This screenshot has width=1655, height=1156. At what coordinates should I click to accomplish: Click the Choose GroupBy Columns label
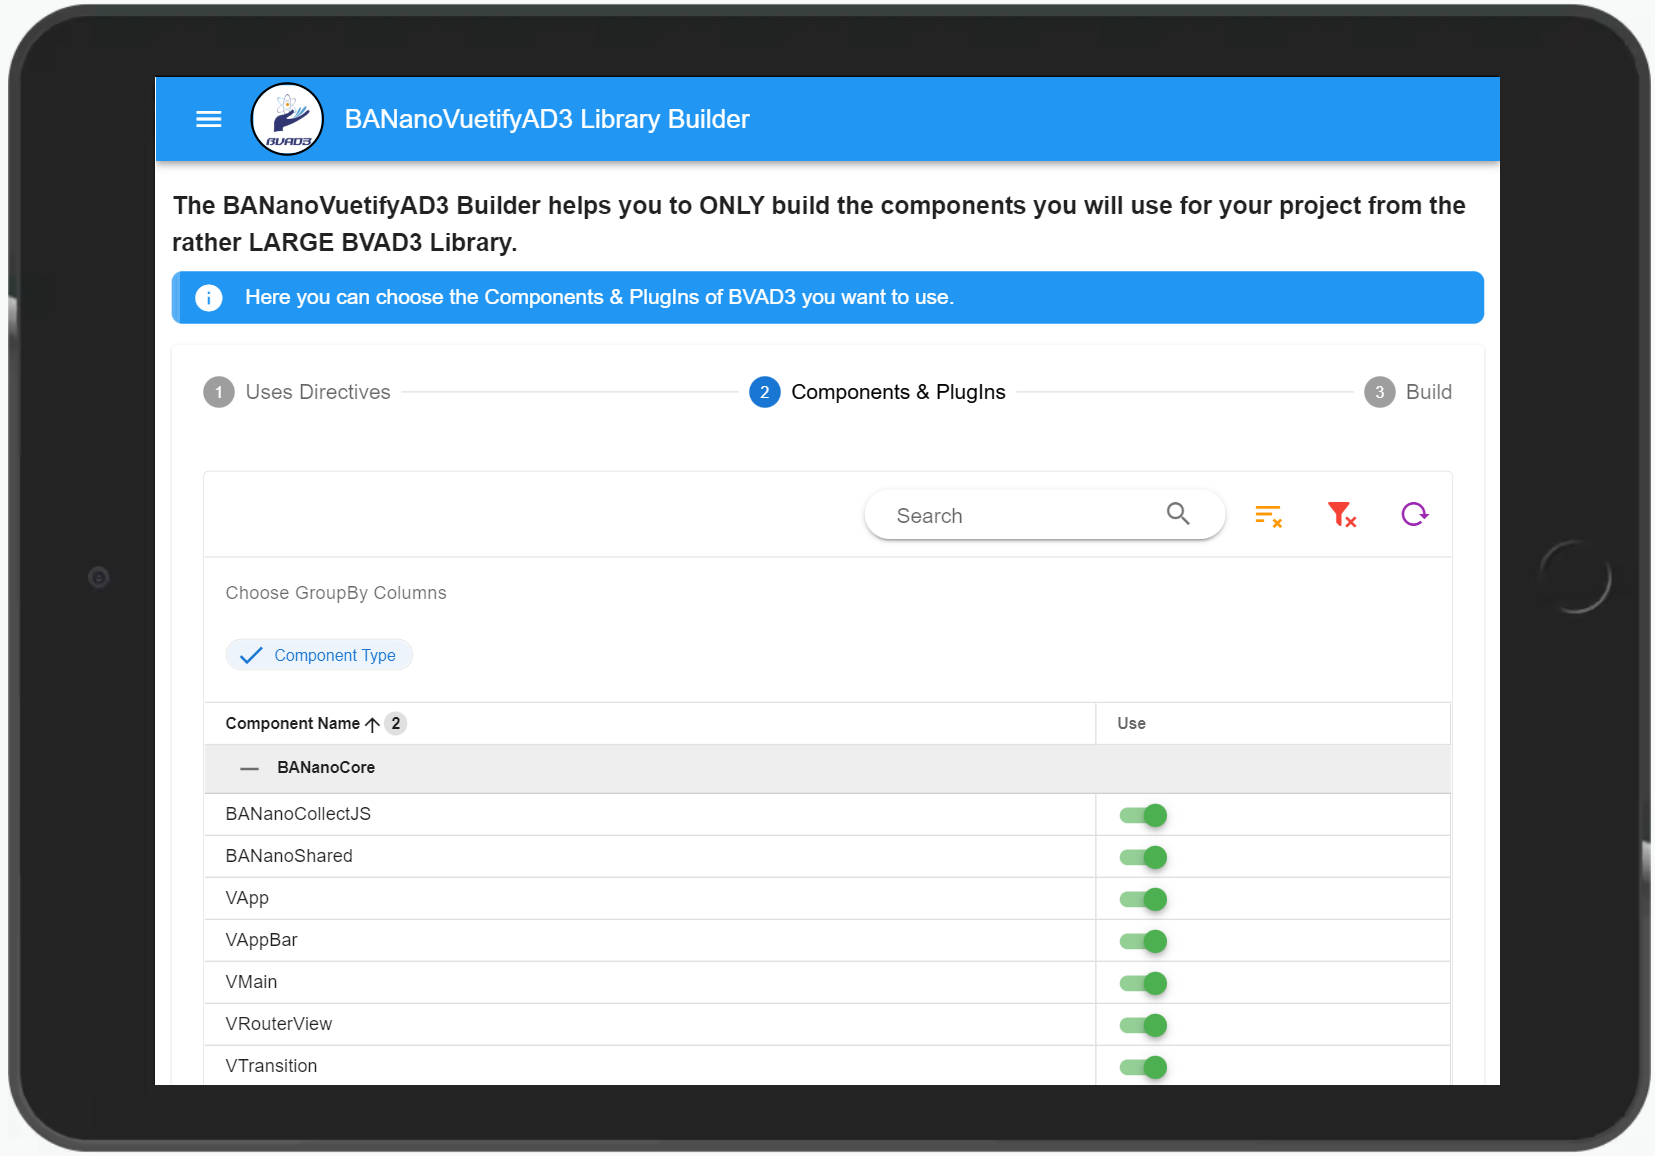pyautogui.click(x=336, y=593)
